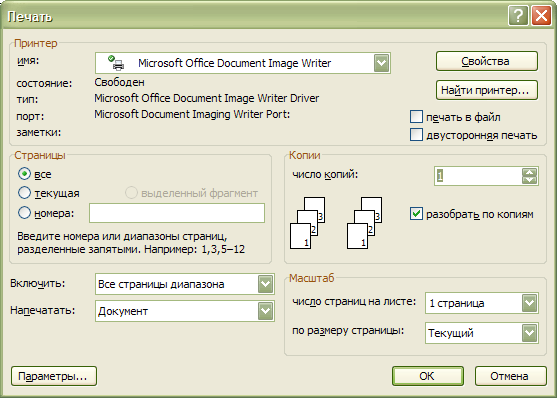Enable двусторонняя печать checkbox

pos(416,135)
